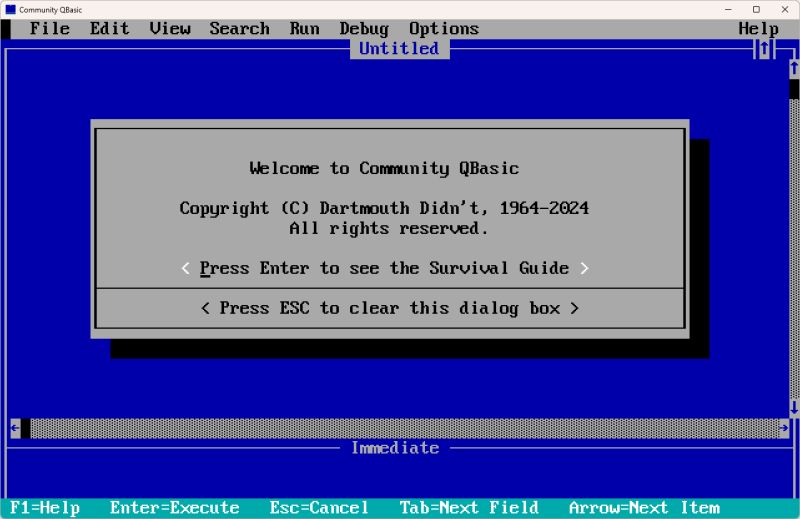The width and height of the screenshot is (800, 519).
Task: Click Arrow=Next Item in status bar
Action: pyautogui.click(x=644, y=508)
